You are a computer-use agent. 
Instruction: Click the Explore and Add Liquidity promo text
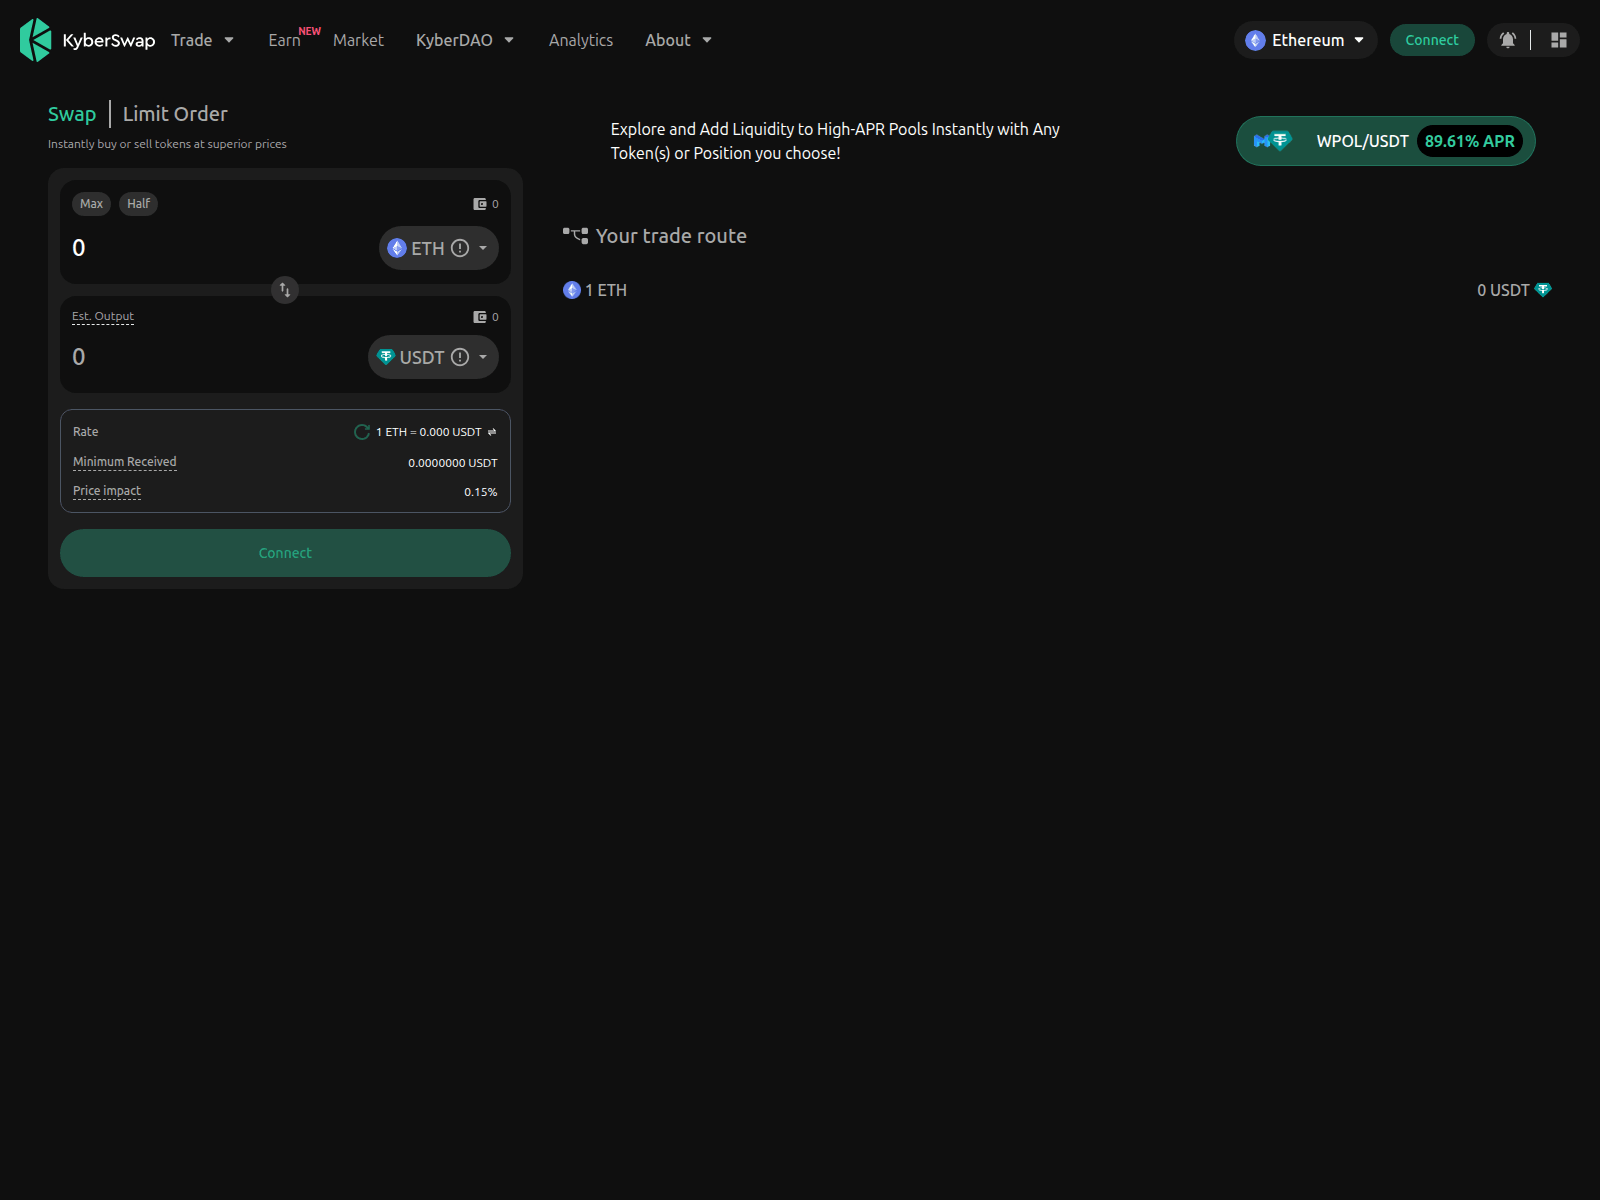point(835,141)
